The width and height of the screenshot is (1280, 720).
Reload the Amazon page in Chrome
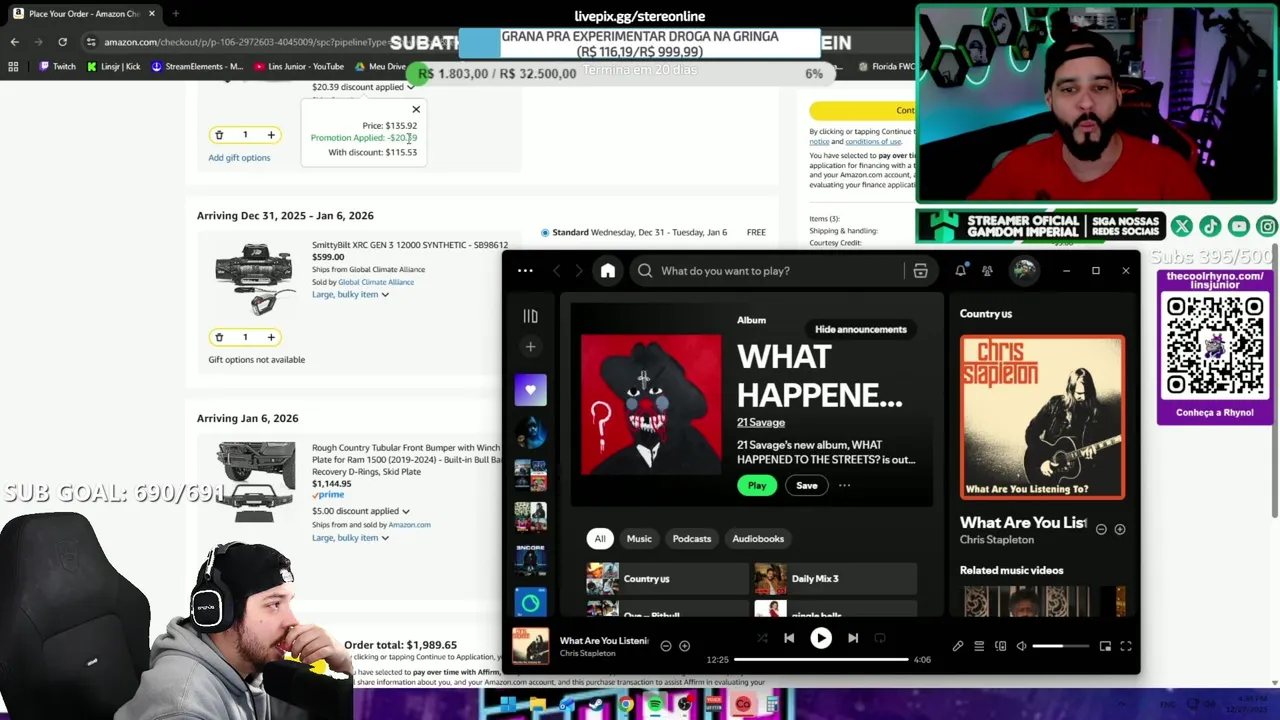tap(62, 42)
